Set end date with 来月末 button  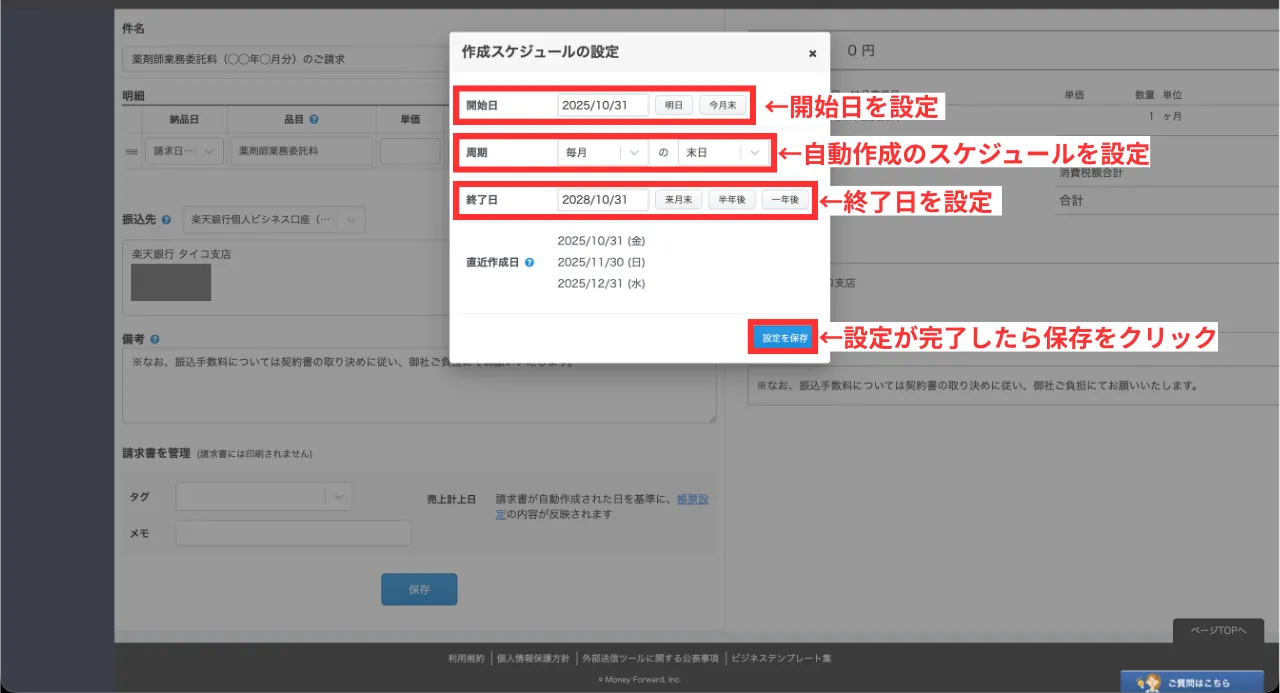679,200
